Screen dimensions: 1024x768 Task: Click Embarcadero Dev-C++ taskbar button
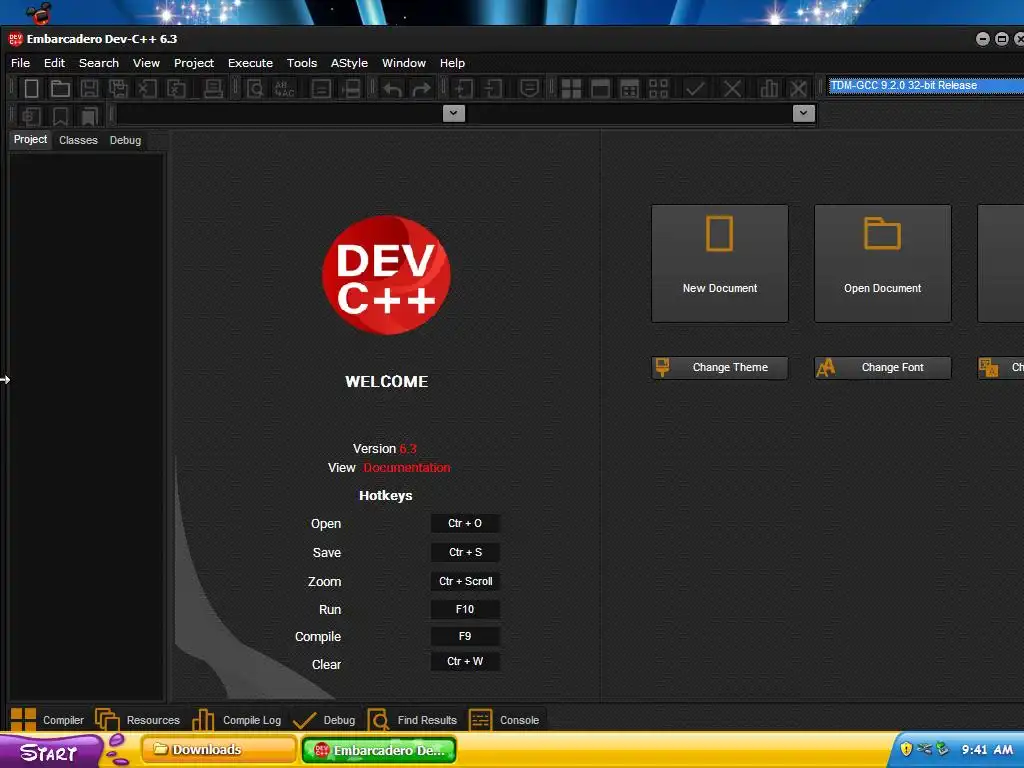379,750
